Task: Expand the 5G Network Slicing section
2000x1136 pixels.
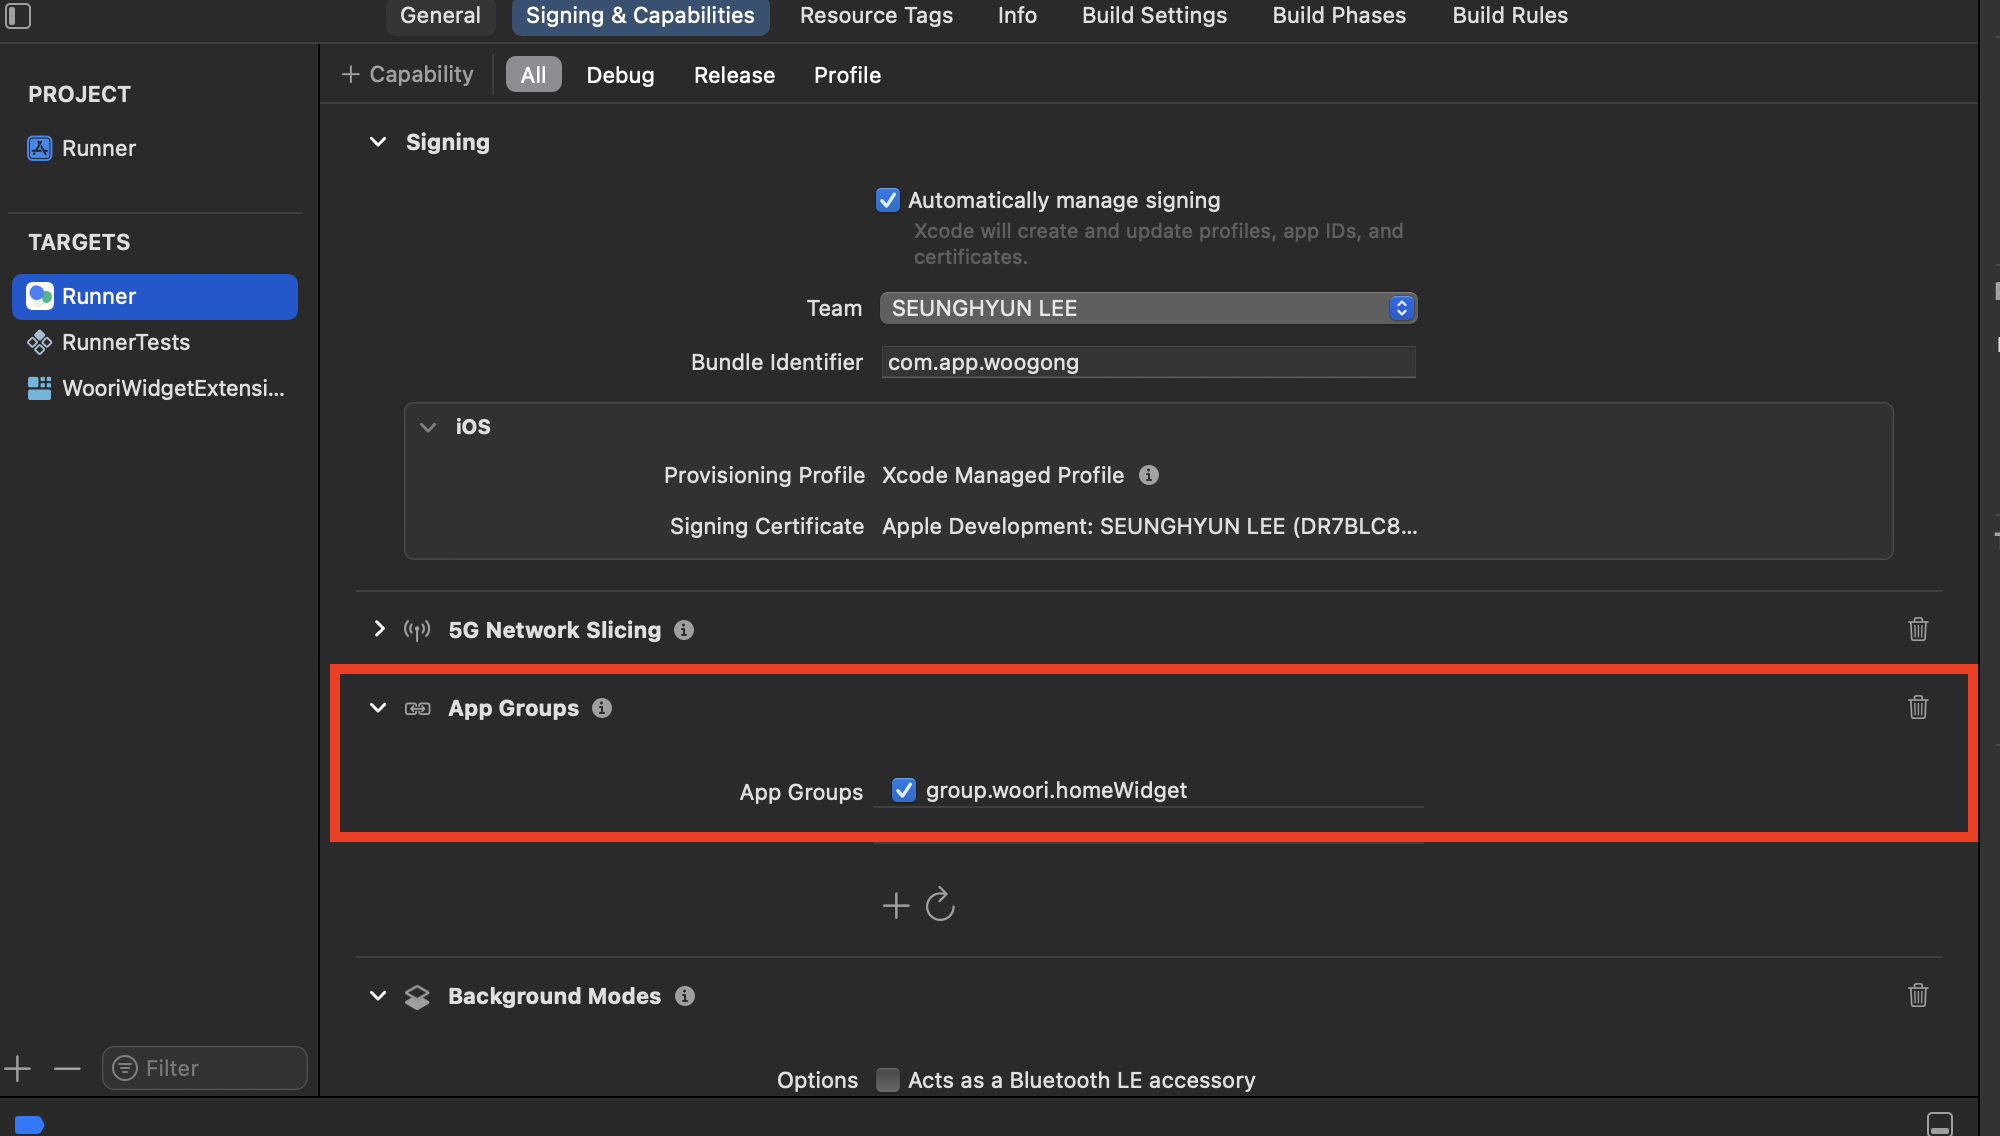Action: pyautogui.click(x=379, y=629)
